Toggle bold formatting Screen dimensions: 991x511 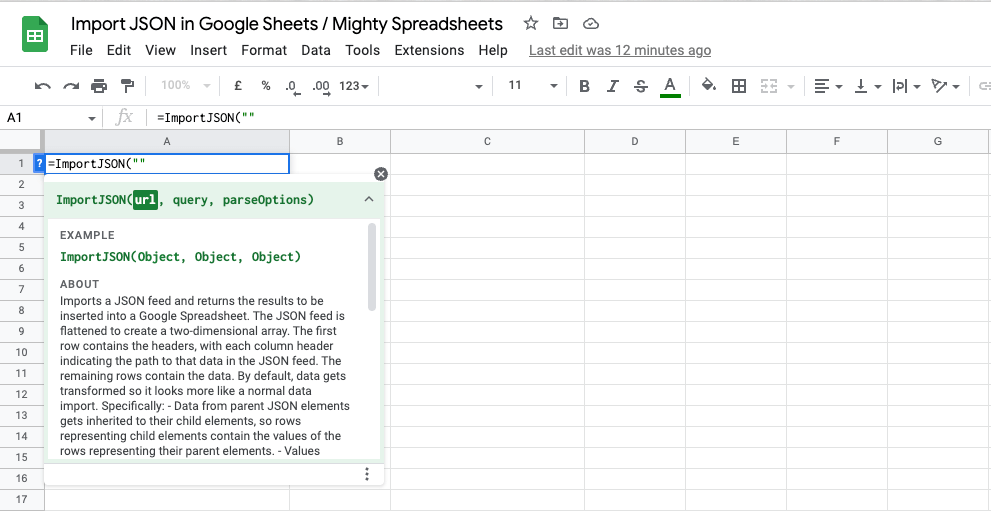point(585,86)
